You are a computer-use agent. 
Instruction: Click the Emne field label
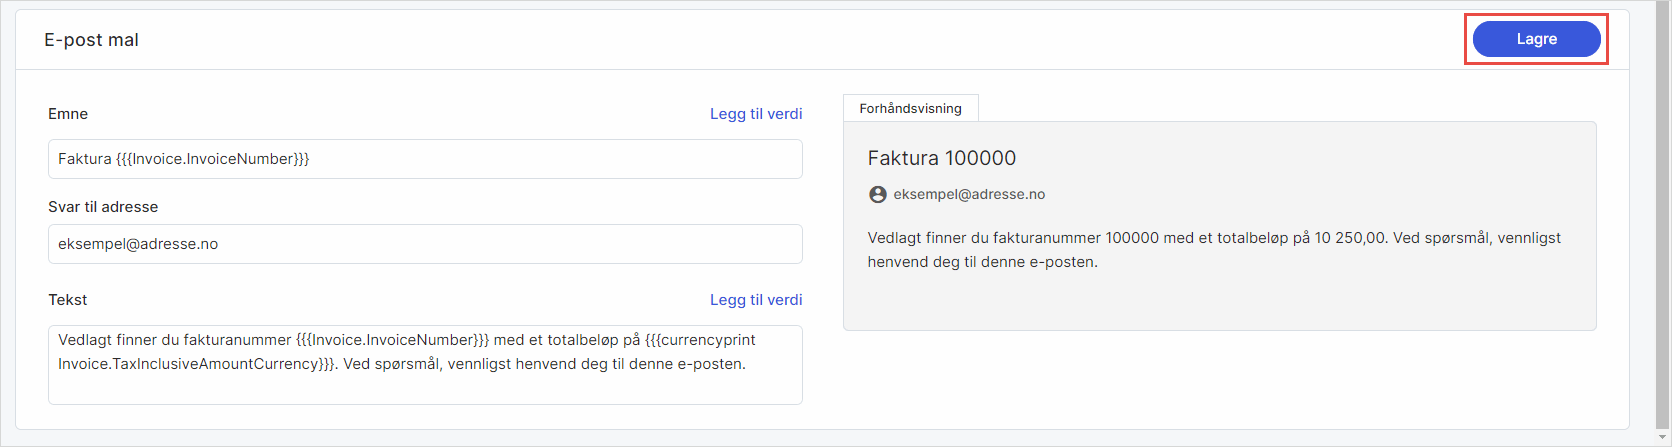68,114
